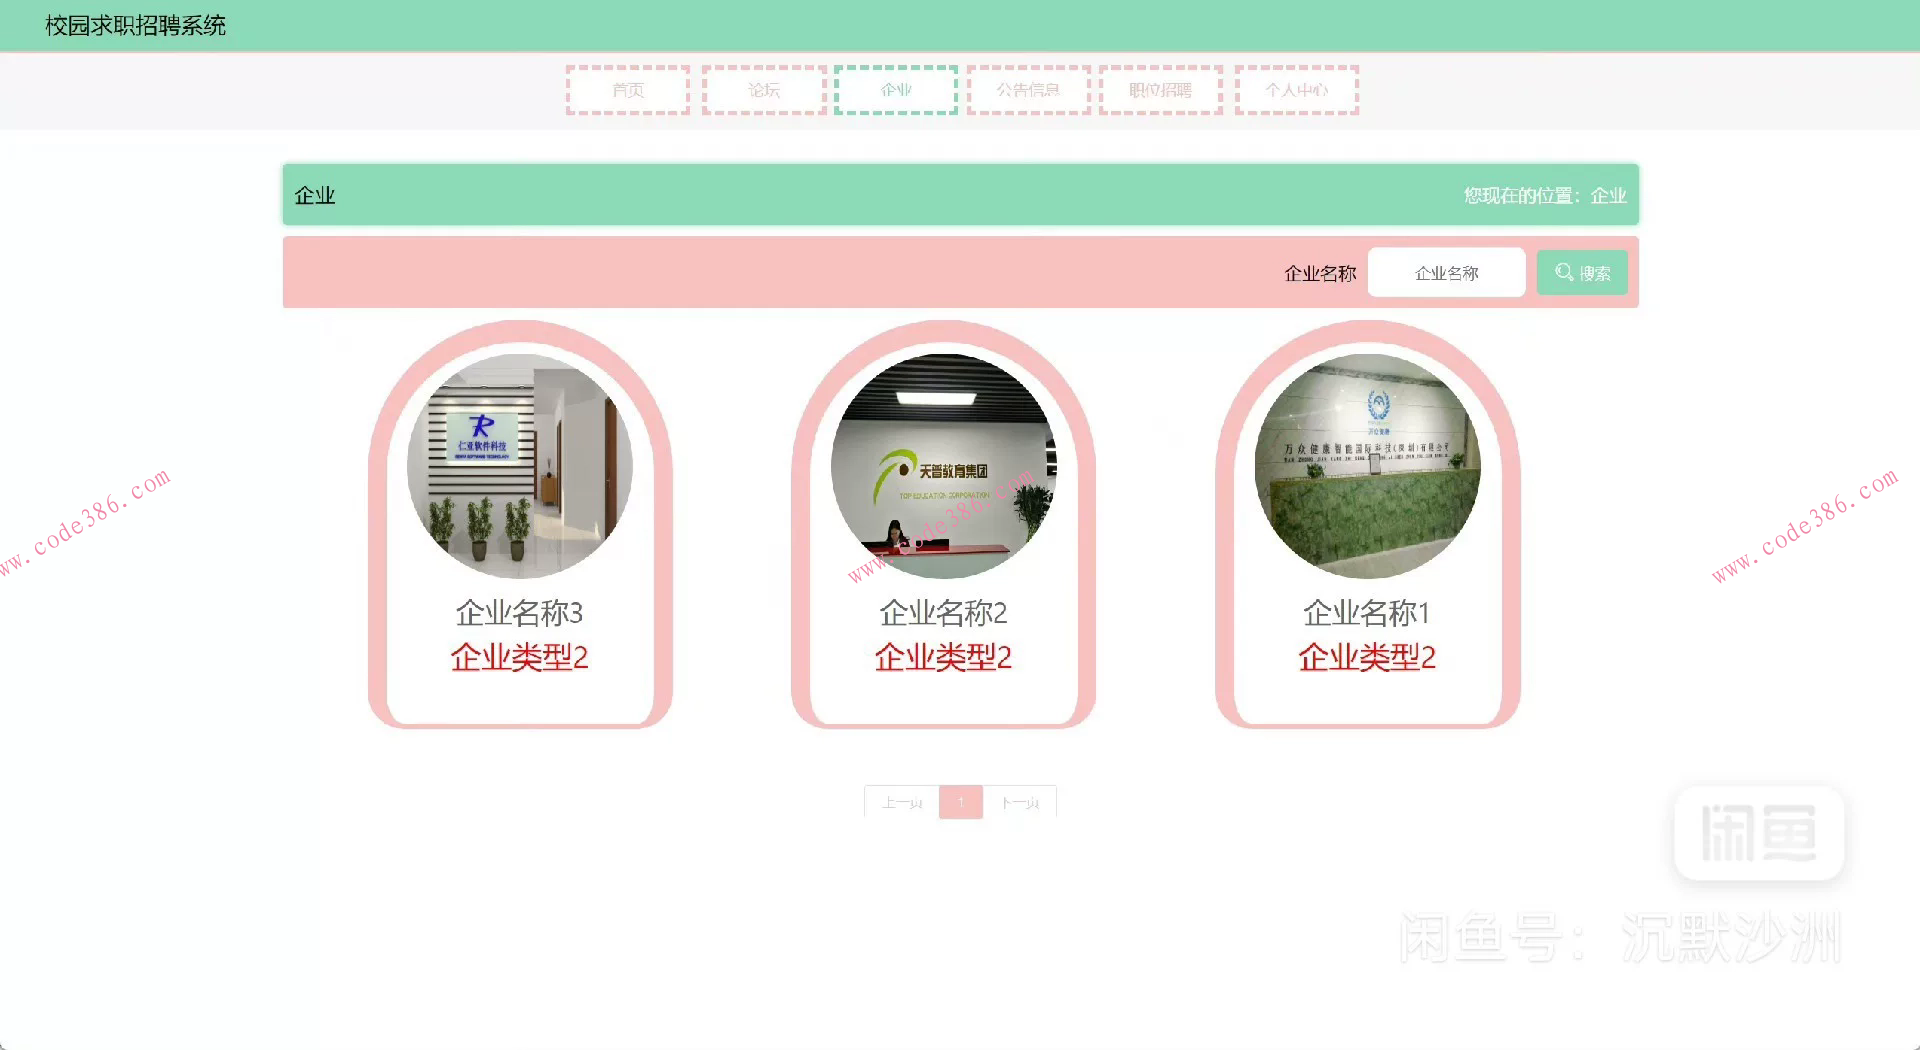Click the magnifier search icon in 搜索 button

(x=1564, y=272)
